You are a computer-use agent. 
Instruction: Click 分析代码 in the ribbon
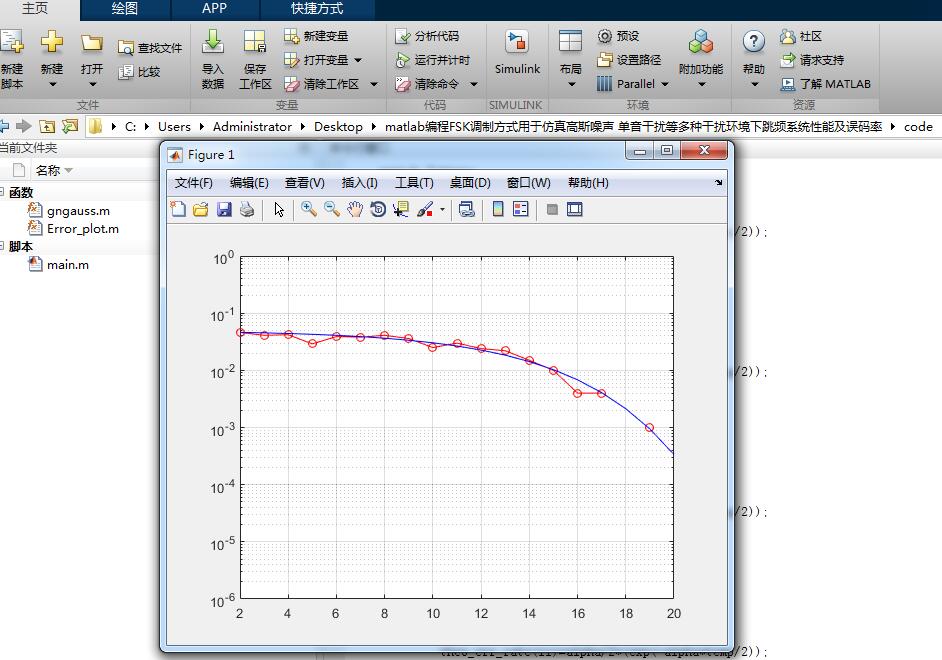[x=427, y=36]
